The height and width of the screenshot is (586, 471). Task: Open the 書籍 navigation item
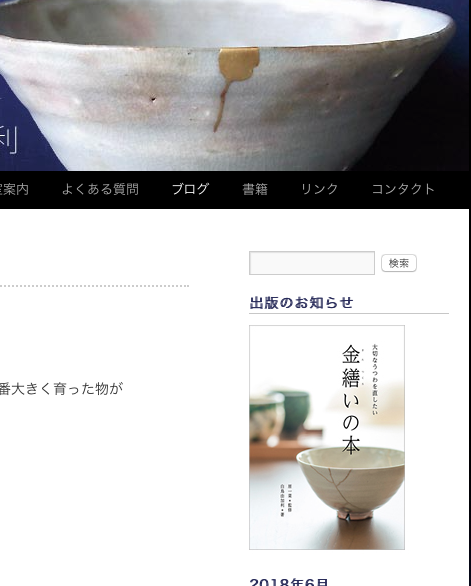(255, 189)
